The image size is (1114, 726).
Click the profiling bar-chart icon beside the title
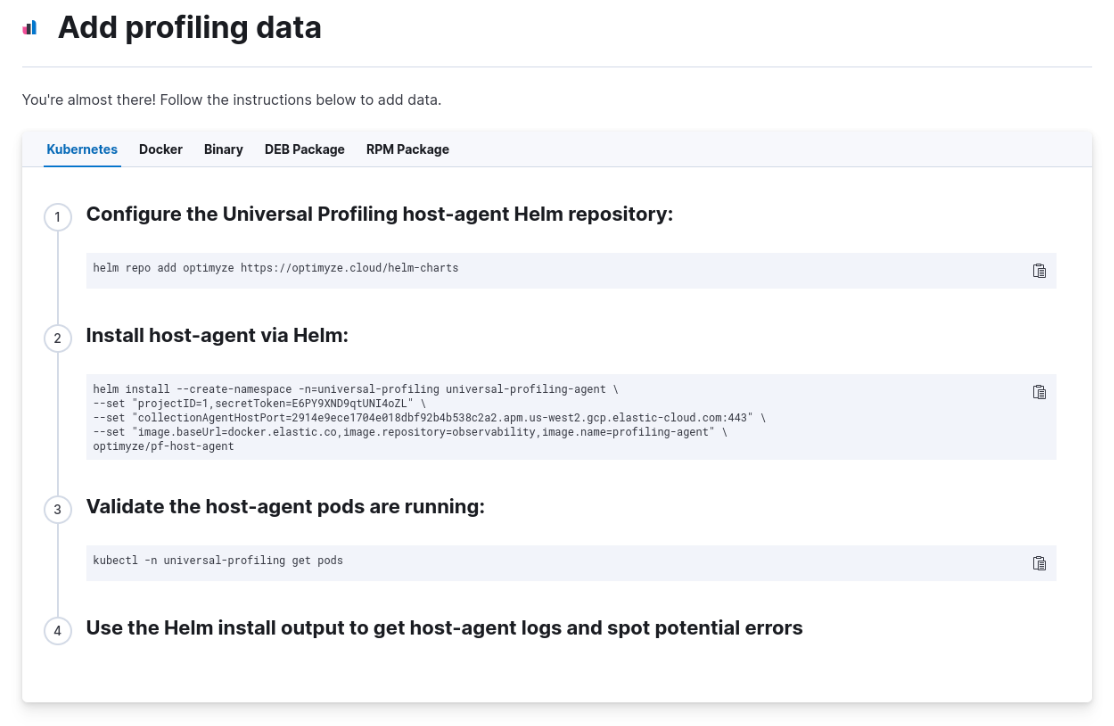[x=28, y=28]
